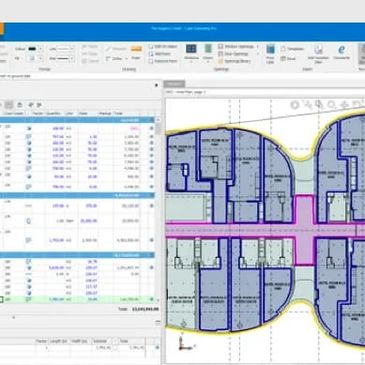365x365 pixels.
Task: Click the steering wheel navigation icon on plan
Action: (294, 105)
